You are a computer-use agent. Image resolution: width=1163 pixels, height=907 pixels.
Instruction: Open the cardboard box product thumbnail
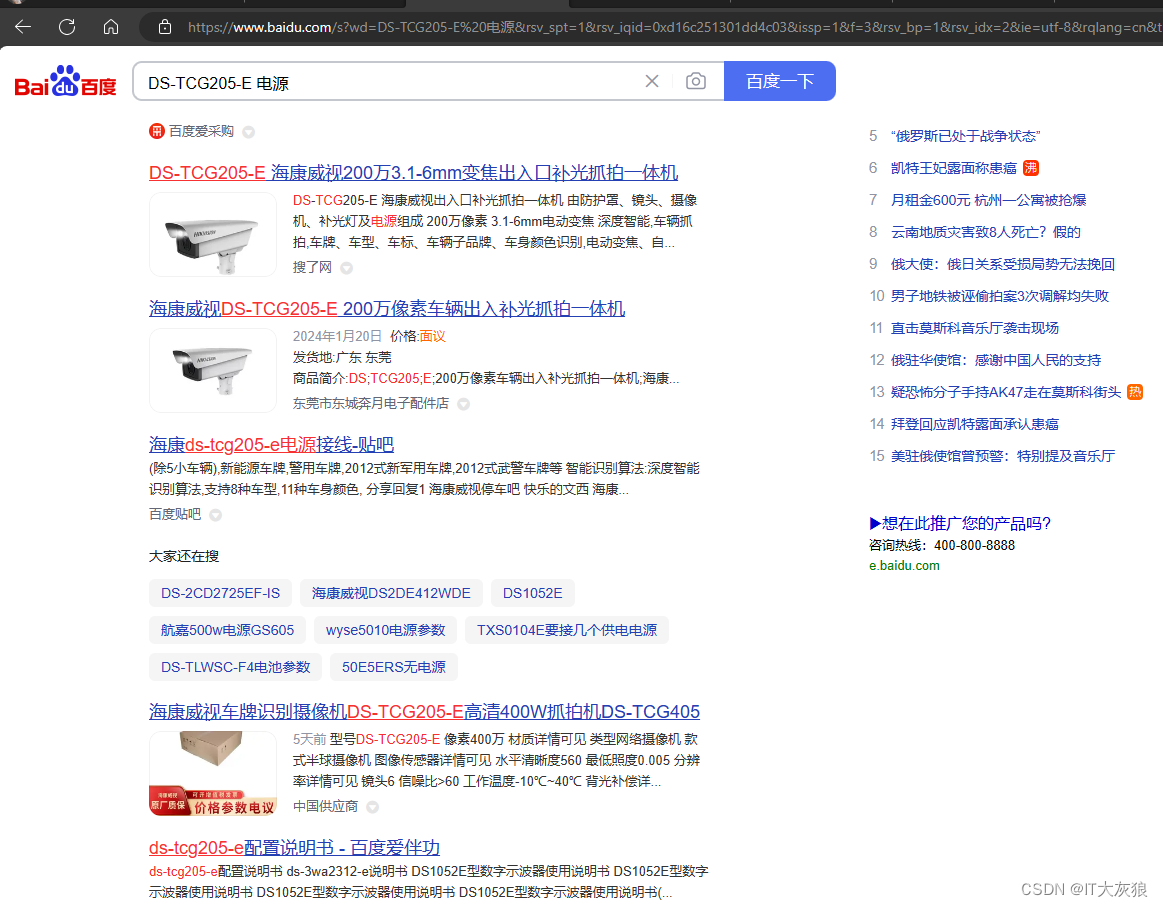pos(213,774)
